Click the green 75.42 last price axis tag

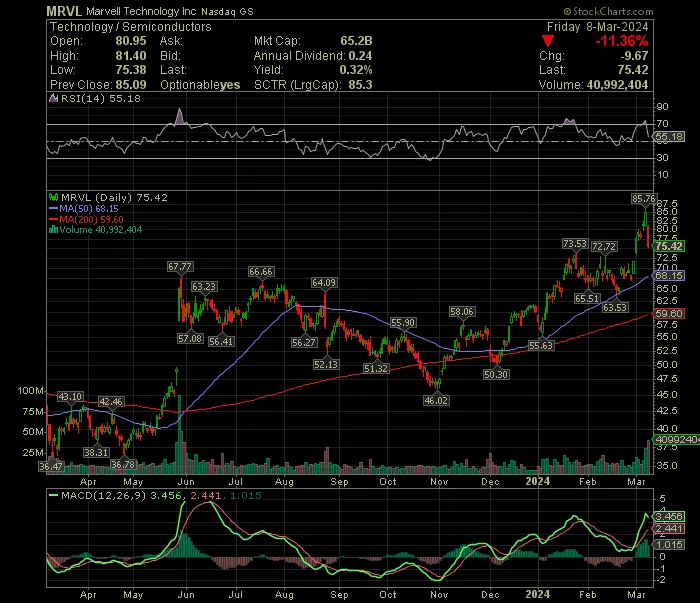669,246
